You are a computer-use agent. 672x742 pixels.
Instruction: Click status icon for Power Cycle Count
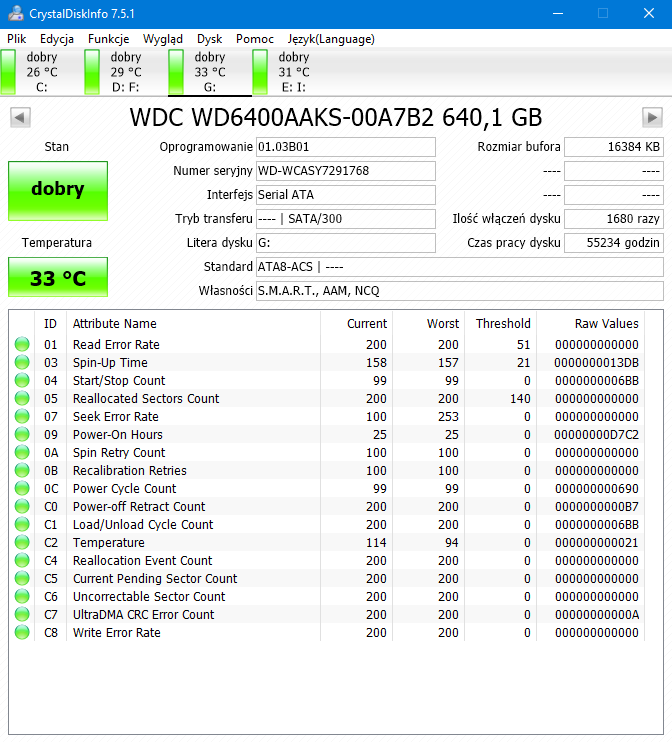point(22,488)
